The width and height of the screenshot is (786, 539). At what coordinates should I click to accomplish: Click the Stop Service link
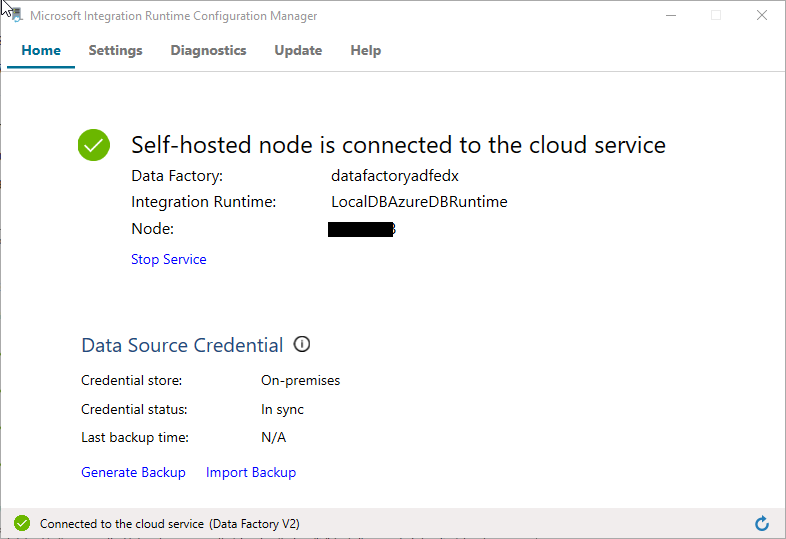pyautogui.click(x=168, y=259)
